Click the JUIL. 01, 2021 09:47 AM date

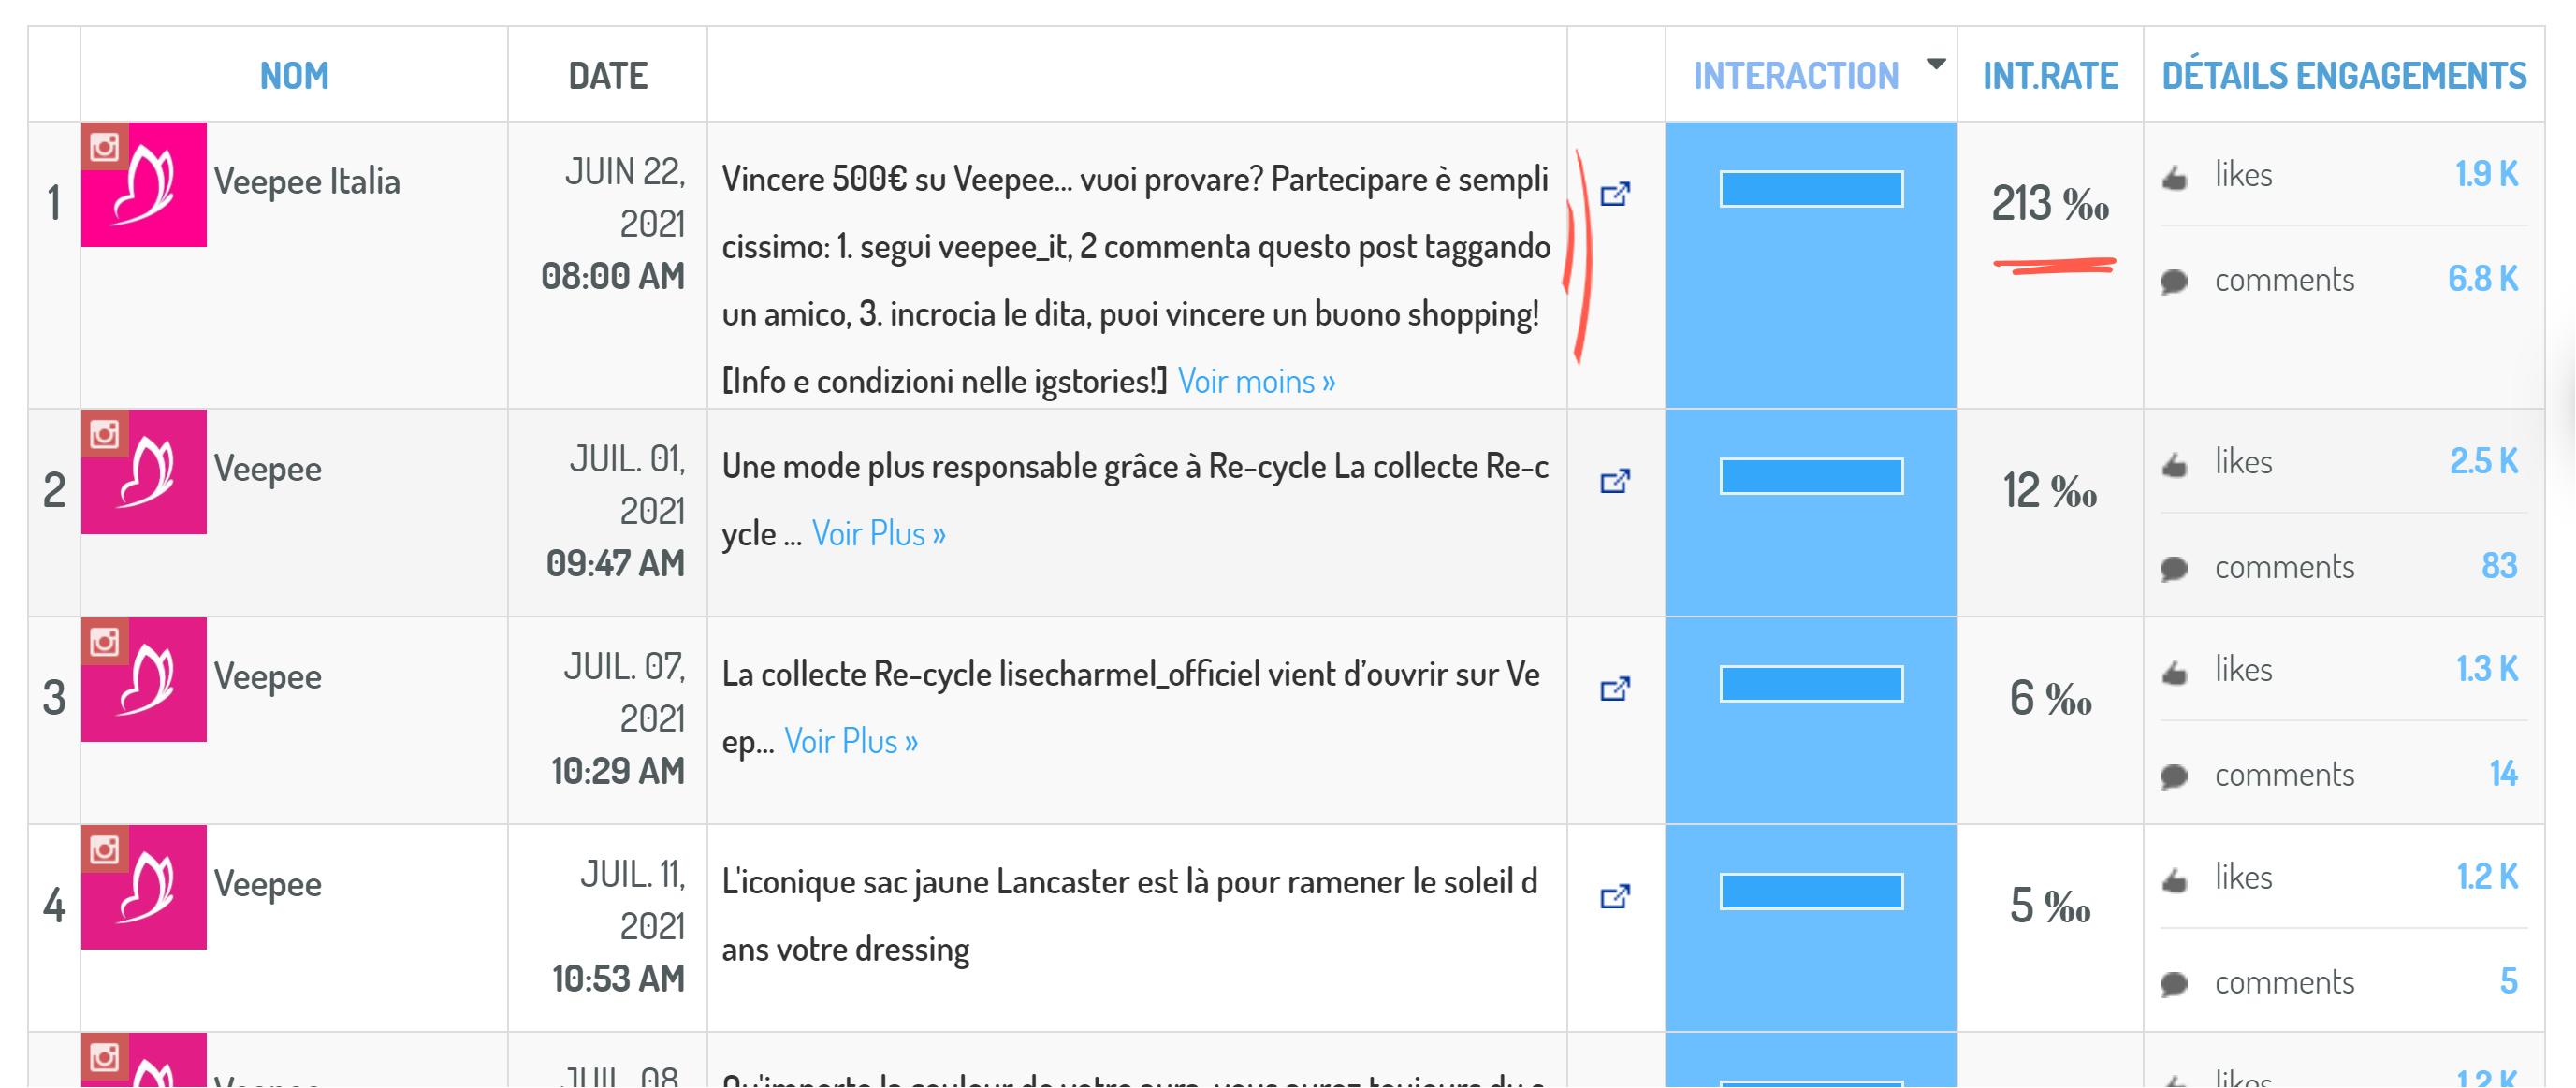click(616, 511)
